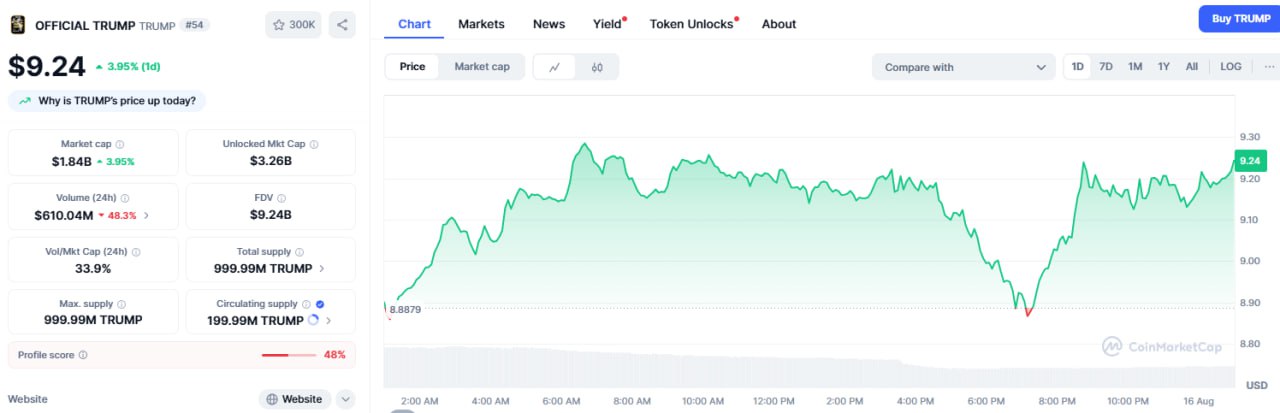Image resolution: width=1280 pixels, height=413 pixels.
Task: Click Volume (24h) info icon
Action: [x=125, y=198]
